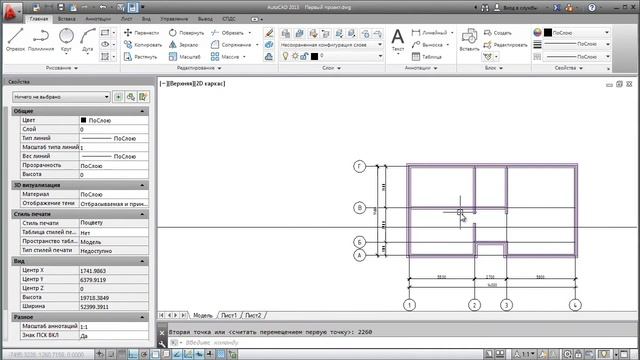Click the Копировать copy tool
Screen dimensions: 640x360
tap(143, 44)
